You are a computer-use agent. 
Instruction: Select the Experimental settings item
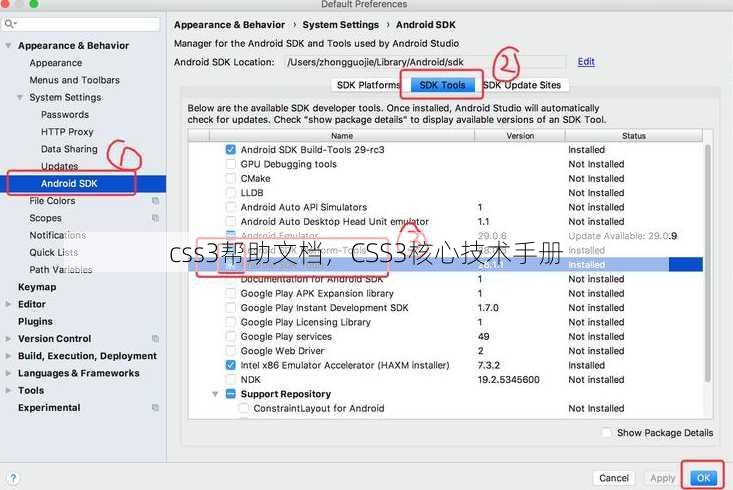(x=49, y=408)
